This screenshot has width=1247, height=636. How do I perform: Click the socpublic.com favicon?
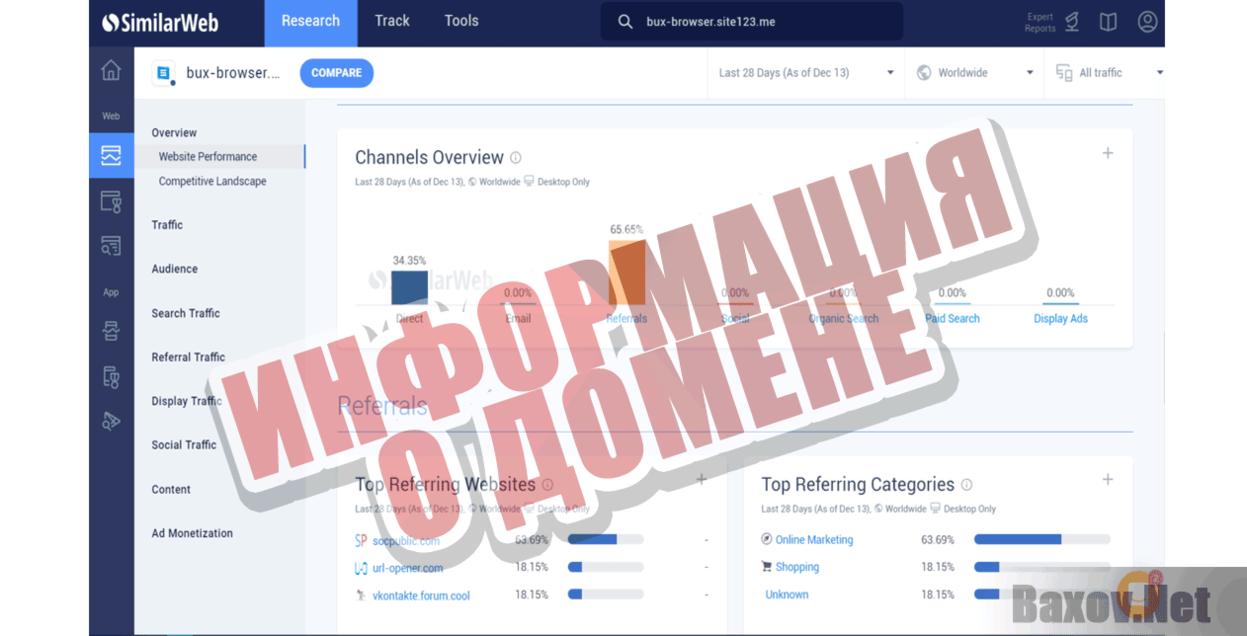pos(361,541)
